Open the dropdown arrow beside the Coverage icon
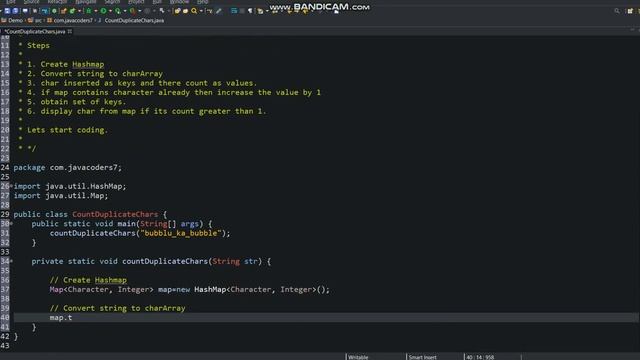The width and height of the screenshot is (640, 360). [124, 11]
